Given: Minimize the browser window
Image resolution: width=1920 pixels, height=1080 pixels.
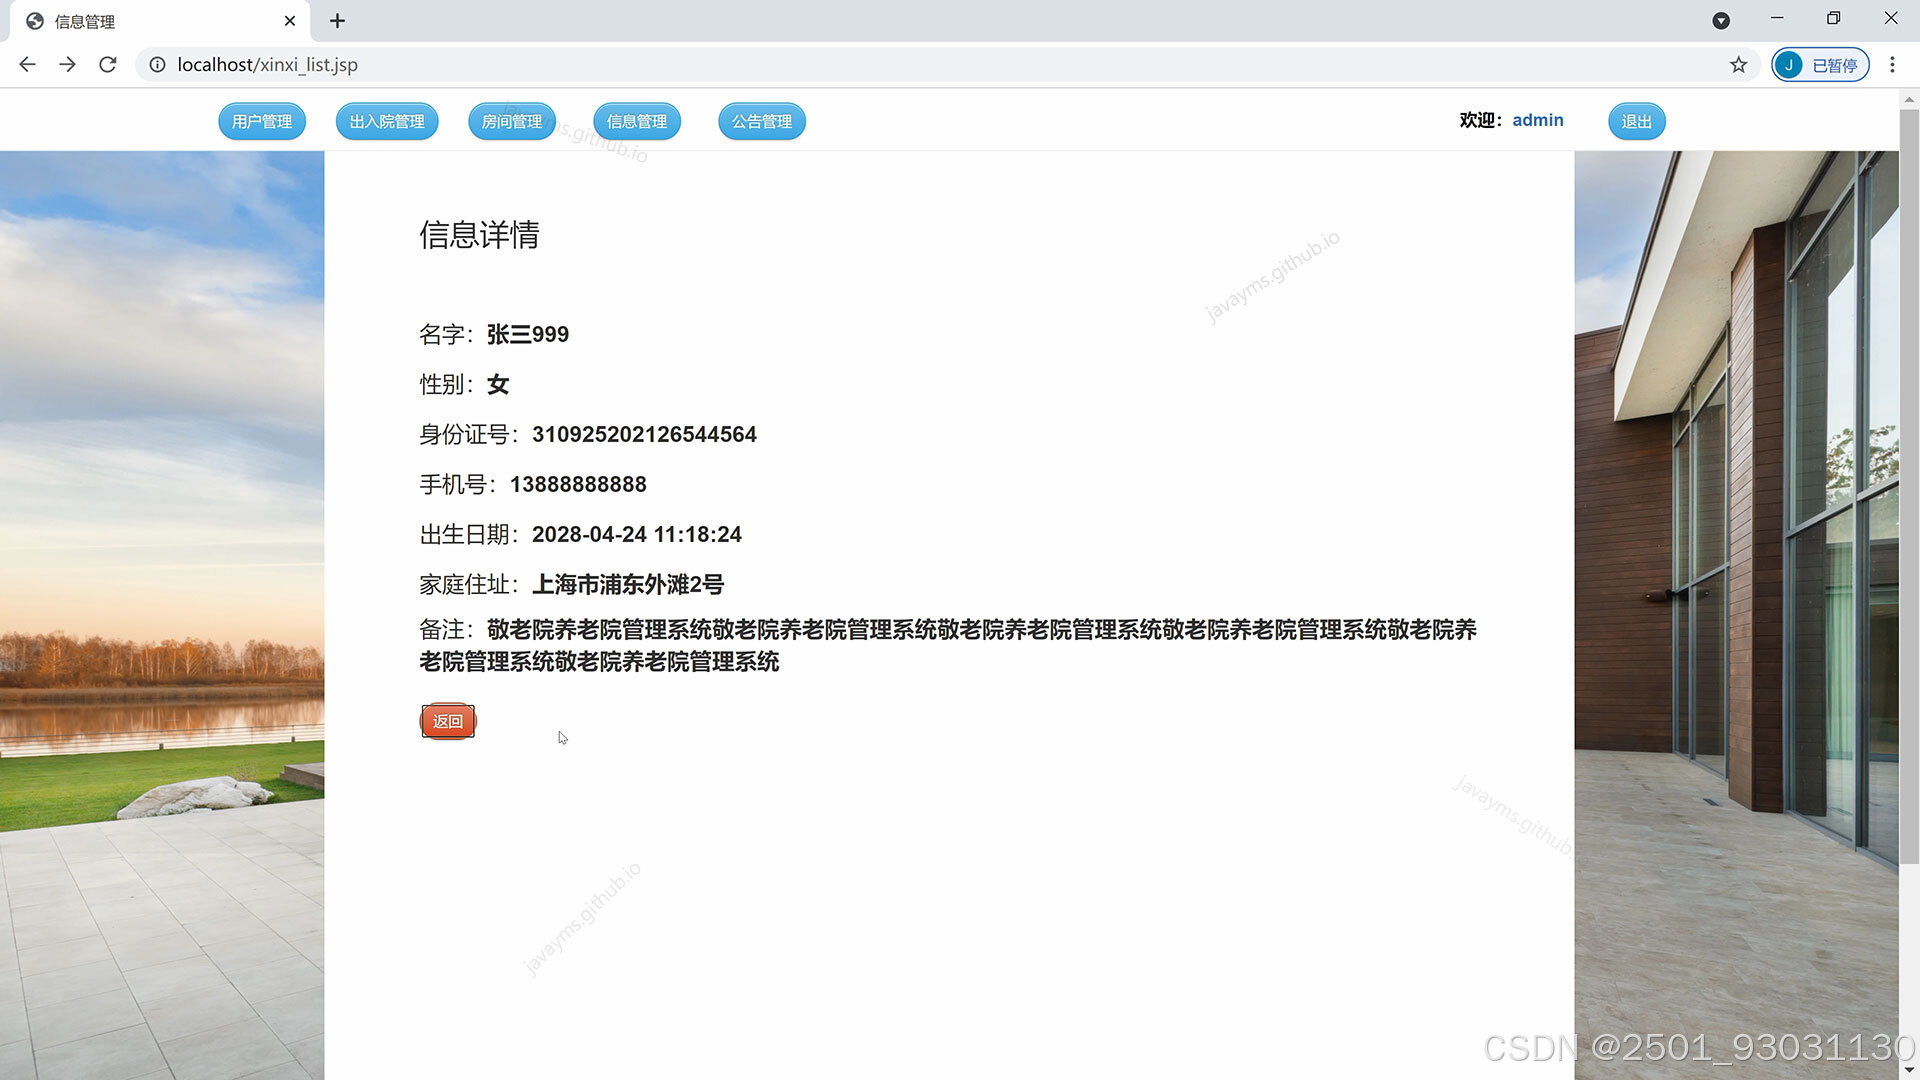Looking at the screenshot, I should 1777,18.
